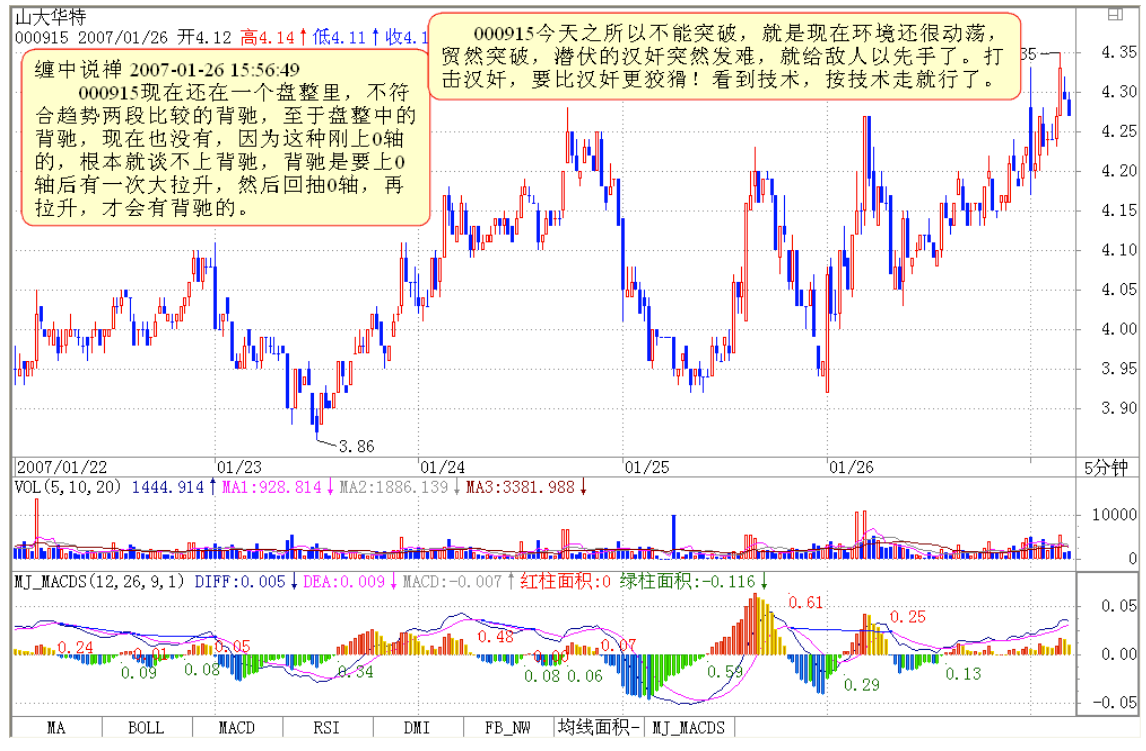Click the green area label 0.59

[x=725, y=671]
